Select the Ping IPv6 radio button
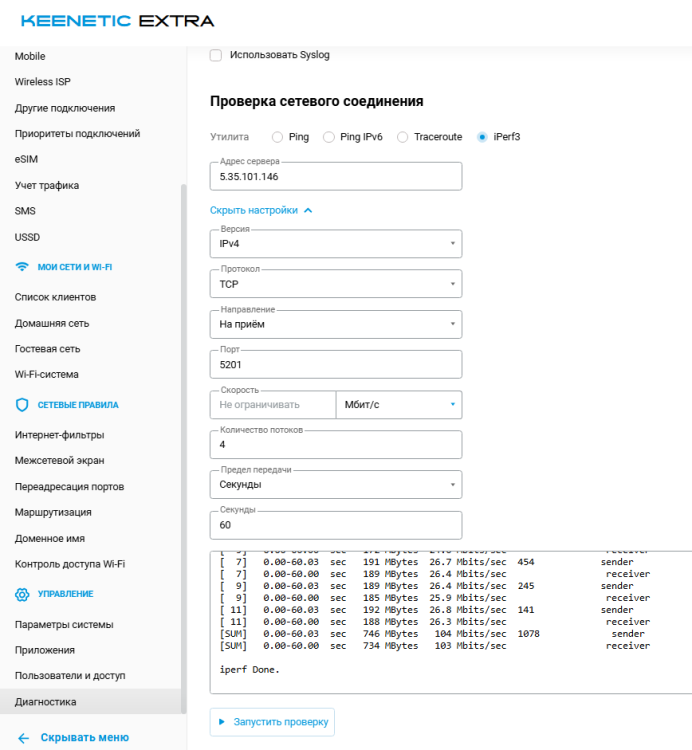The width and height of the screenshot is (692, 750). (x=329, y=137)
